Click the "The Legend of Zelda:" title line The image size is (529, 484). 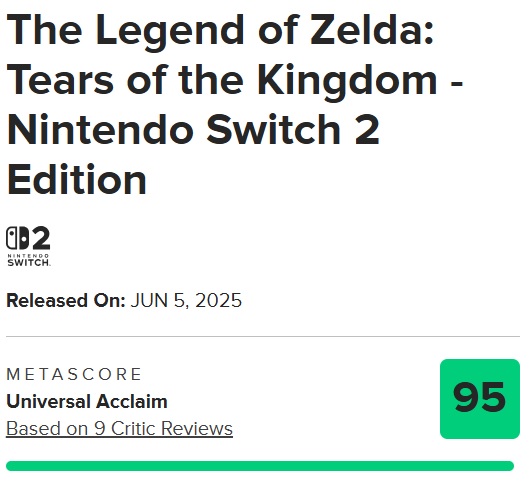coord(220,30)
